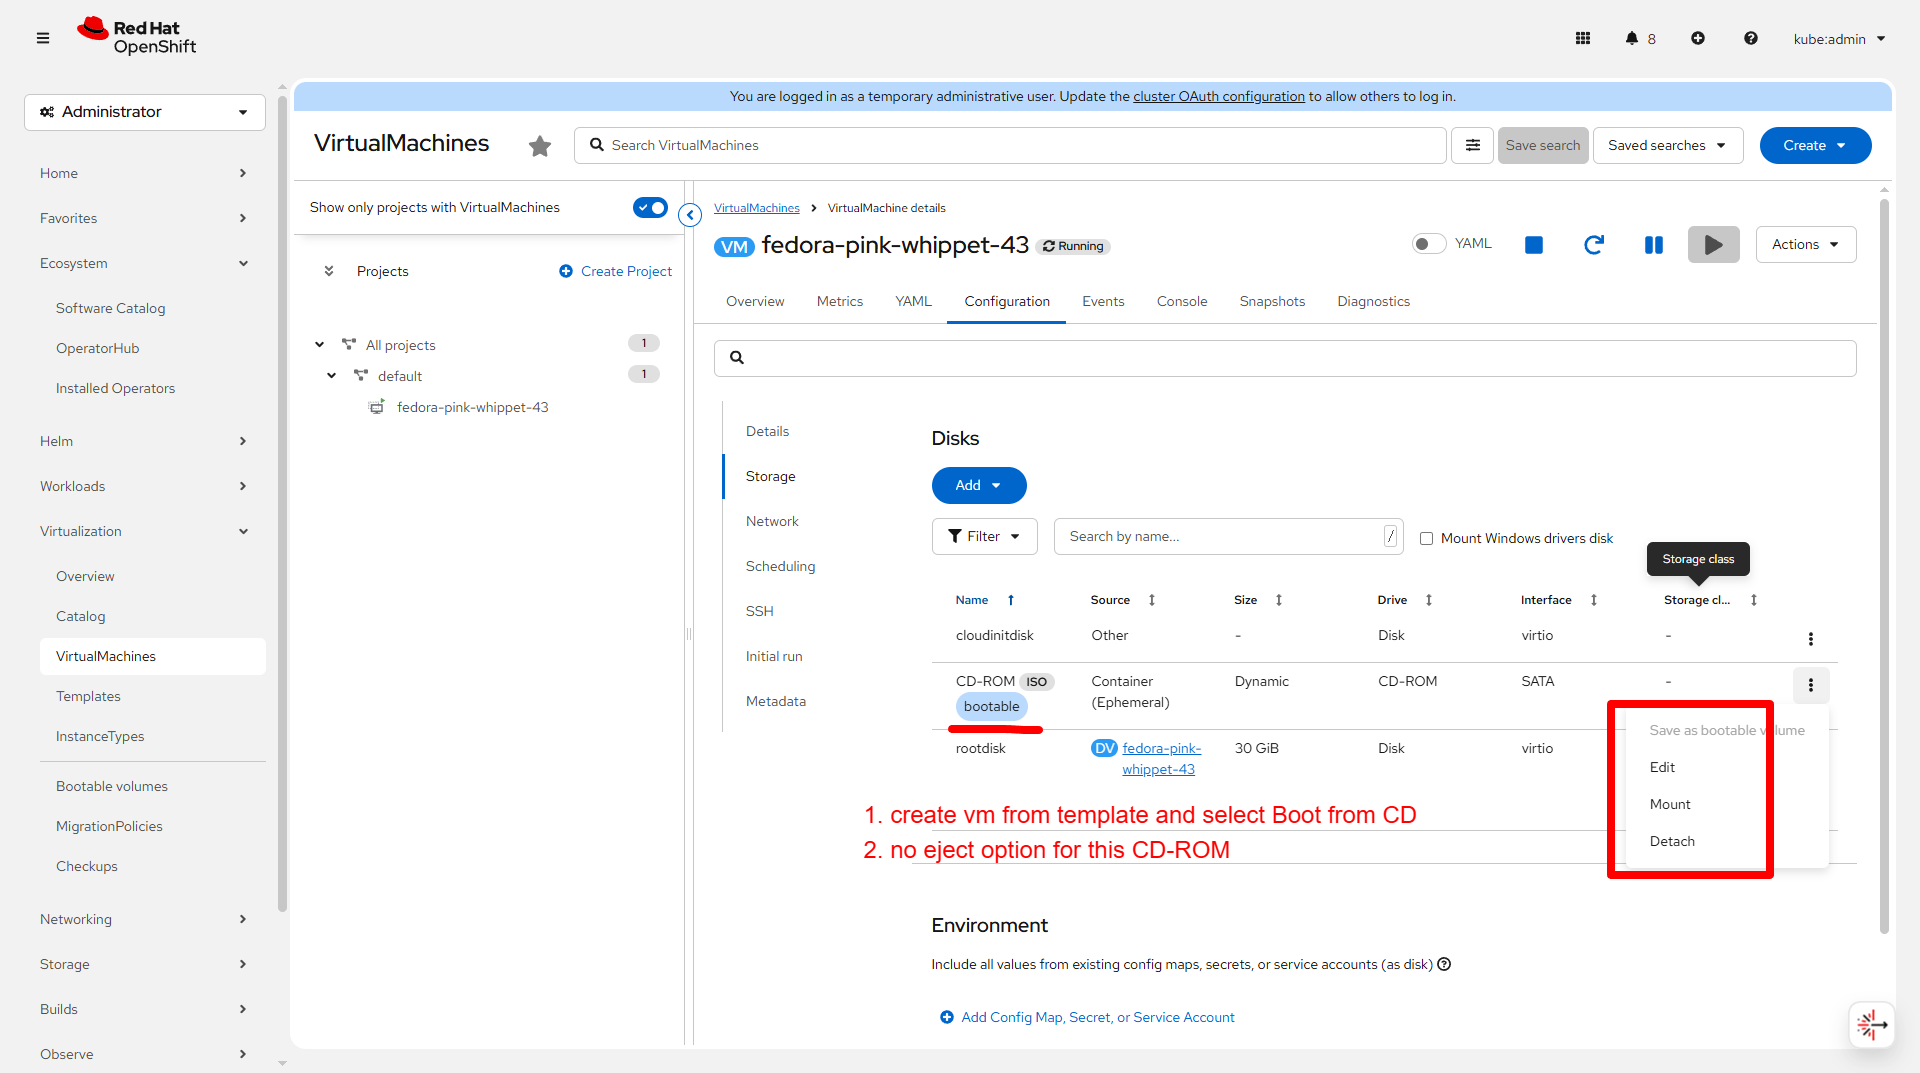Screen dimensions: 1920x1073
Task: Select fedora-pink-whippet-43 in project tree
Action: point(472,407)
